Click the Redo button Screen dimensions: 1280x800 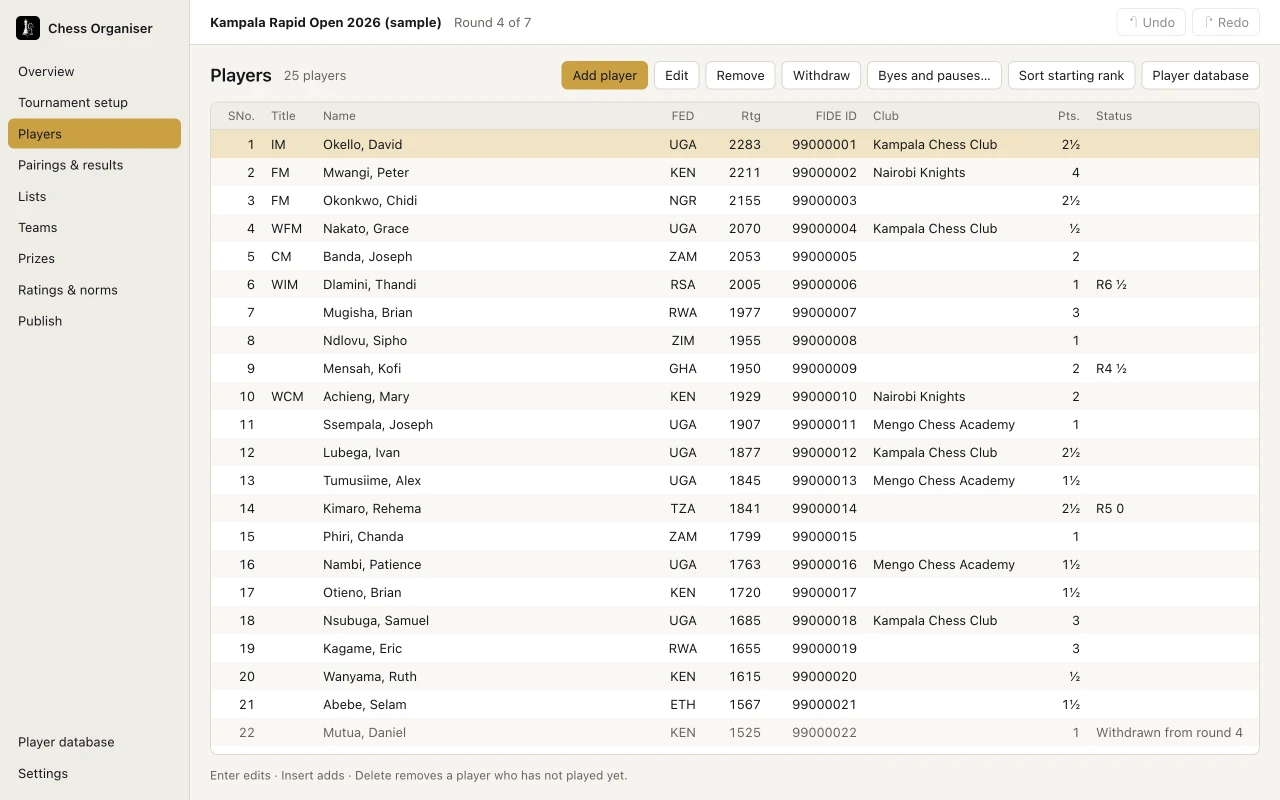[x=1226, y=22]
